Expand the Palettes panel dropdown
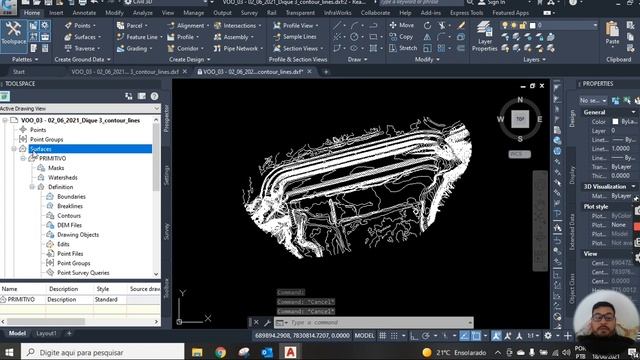The height and width of the screenshot is (360, 640). click(x=24, y=60)
